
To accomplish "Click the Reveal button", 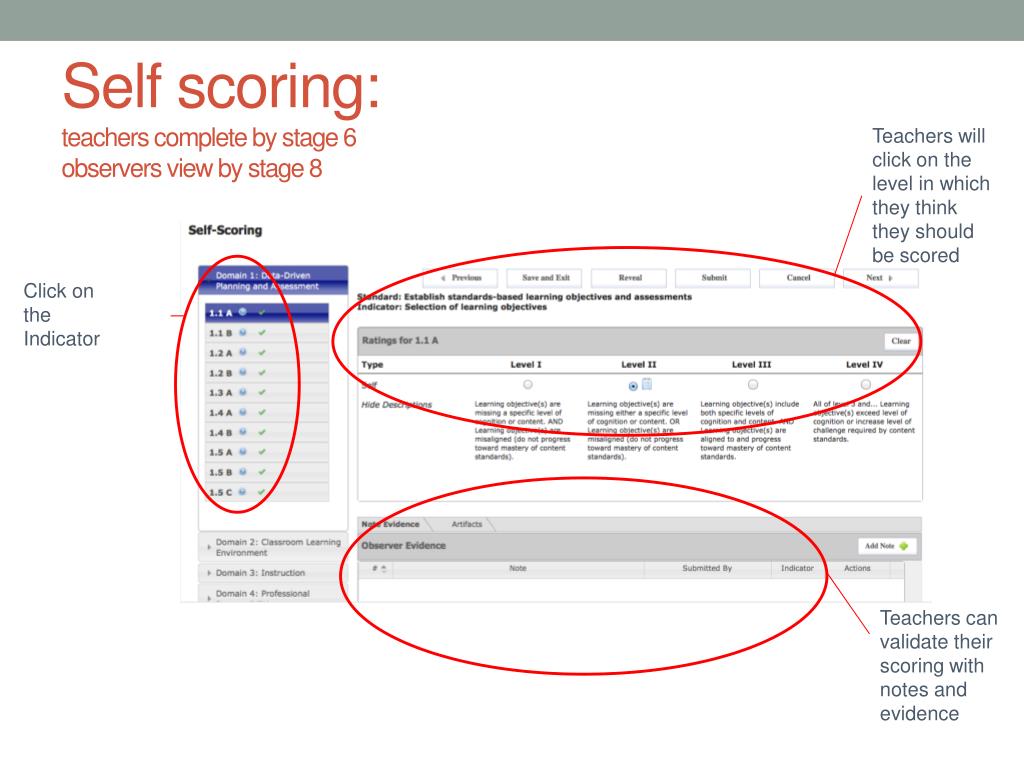I will [x=630, y=278].
